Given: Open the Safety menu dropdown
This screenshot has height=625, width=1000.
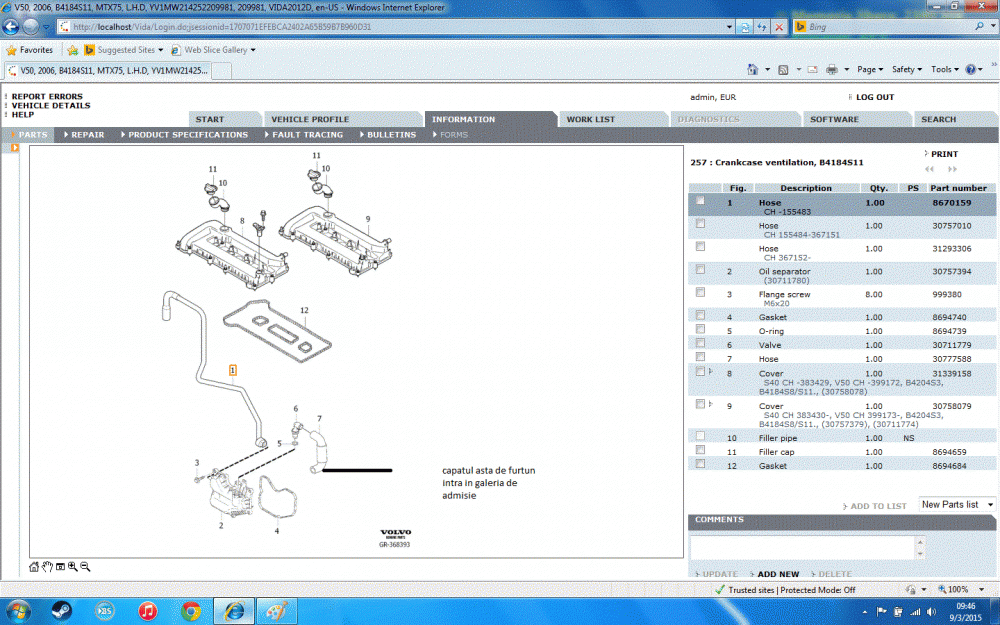Looking at the screenshot, I should point(906,70).
